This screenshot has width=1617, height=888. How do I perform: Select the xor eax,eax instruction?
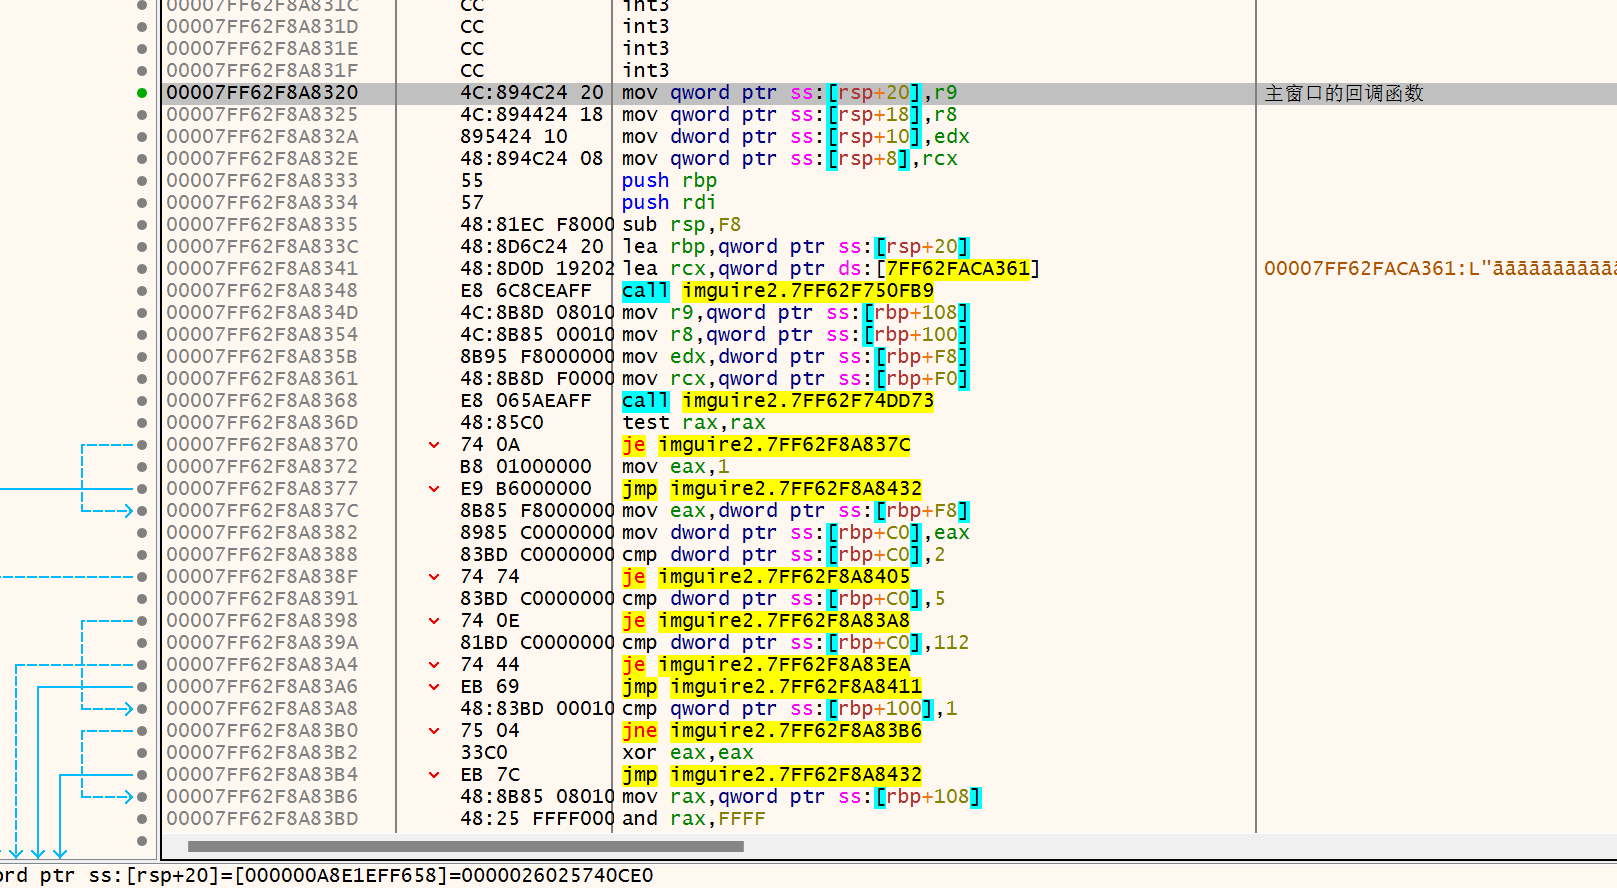tap(687, 753)
